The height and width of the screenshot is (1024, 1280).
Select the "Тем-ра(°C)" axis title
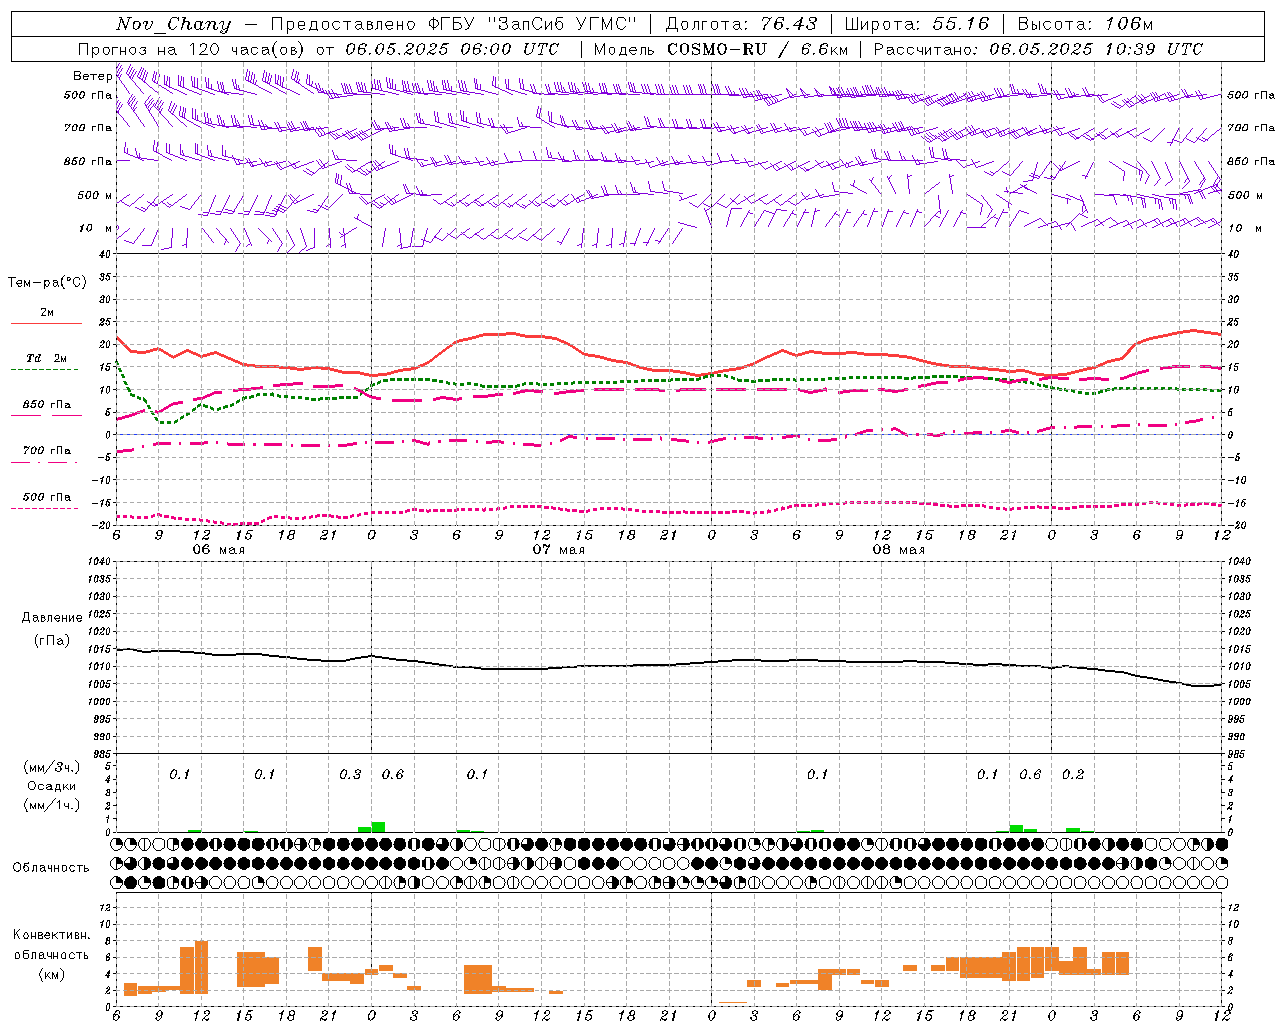47,282
